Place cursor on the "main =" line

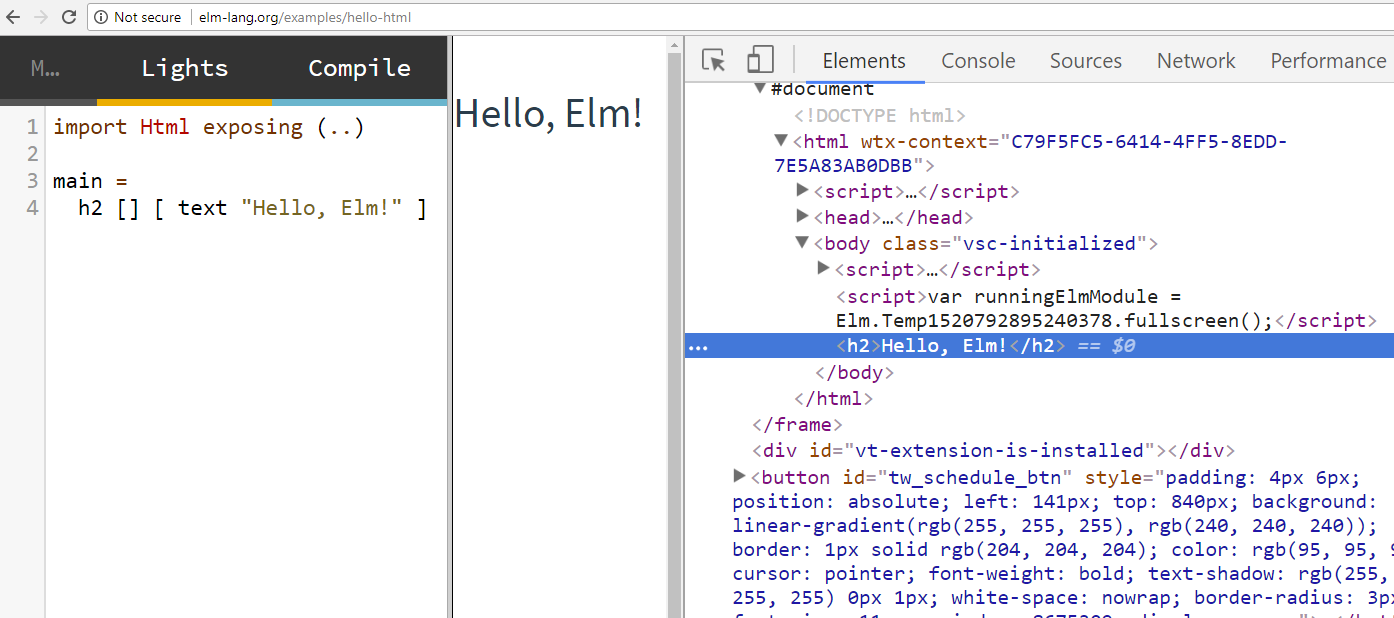tap(91, 181)
